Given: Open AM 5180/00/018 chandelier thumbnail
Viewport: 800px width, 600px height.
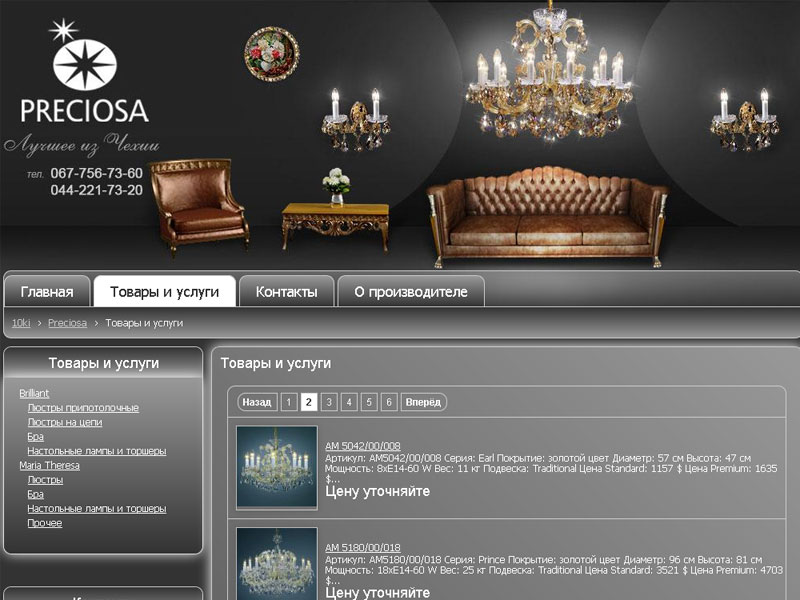Looking at the screenshot, I should [277, 564].
